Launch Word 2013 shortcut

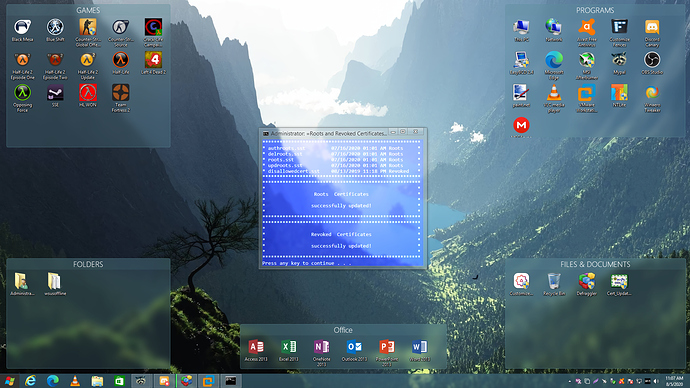(419, 350)
